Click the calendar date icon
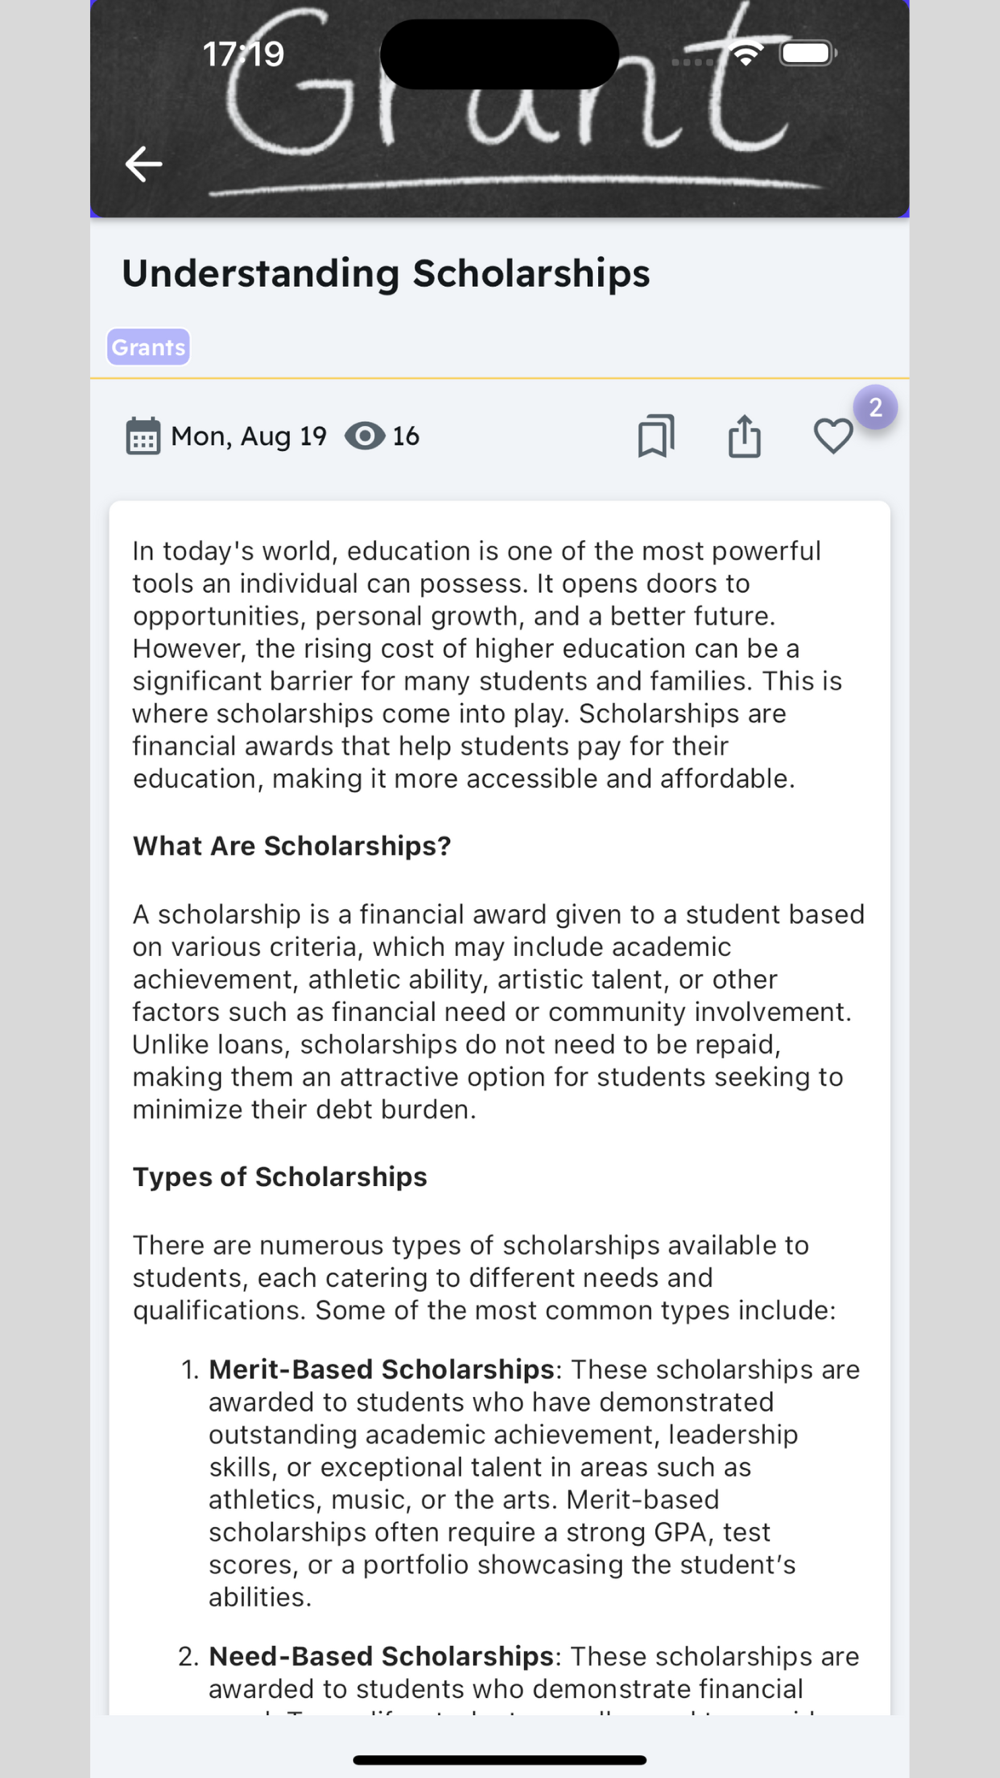Image resolution: width=1000 pixels, height=1778 pixels. point(143,436)
